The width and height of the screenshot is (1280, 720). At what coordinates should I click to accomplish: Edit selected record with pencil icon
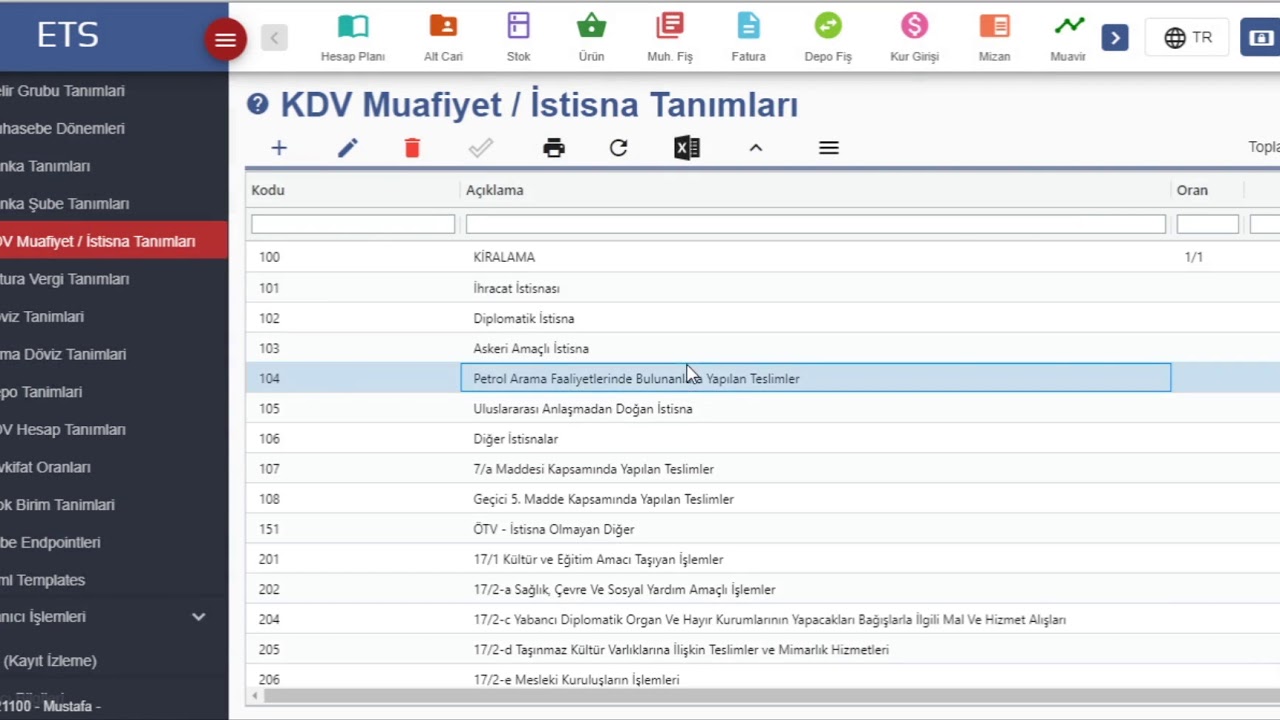(347, 148)
